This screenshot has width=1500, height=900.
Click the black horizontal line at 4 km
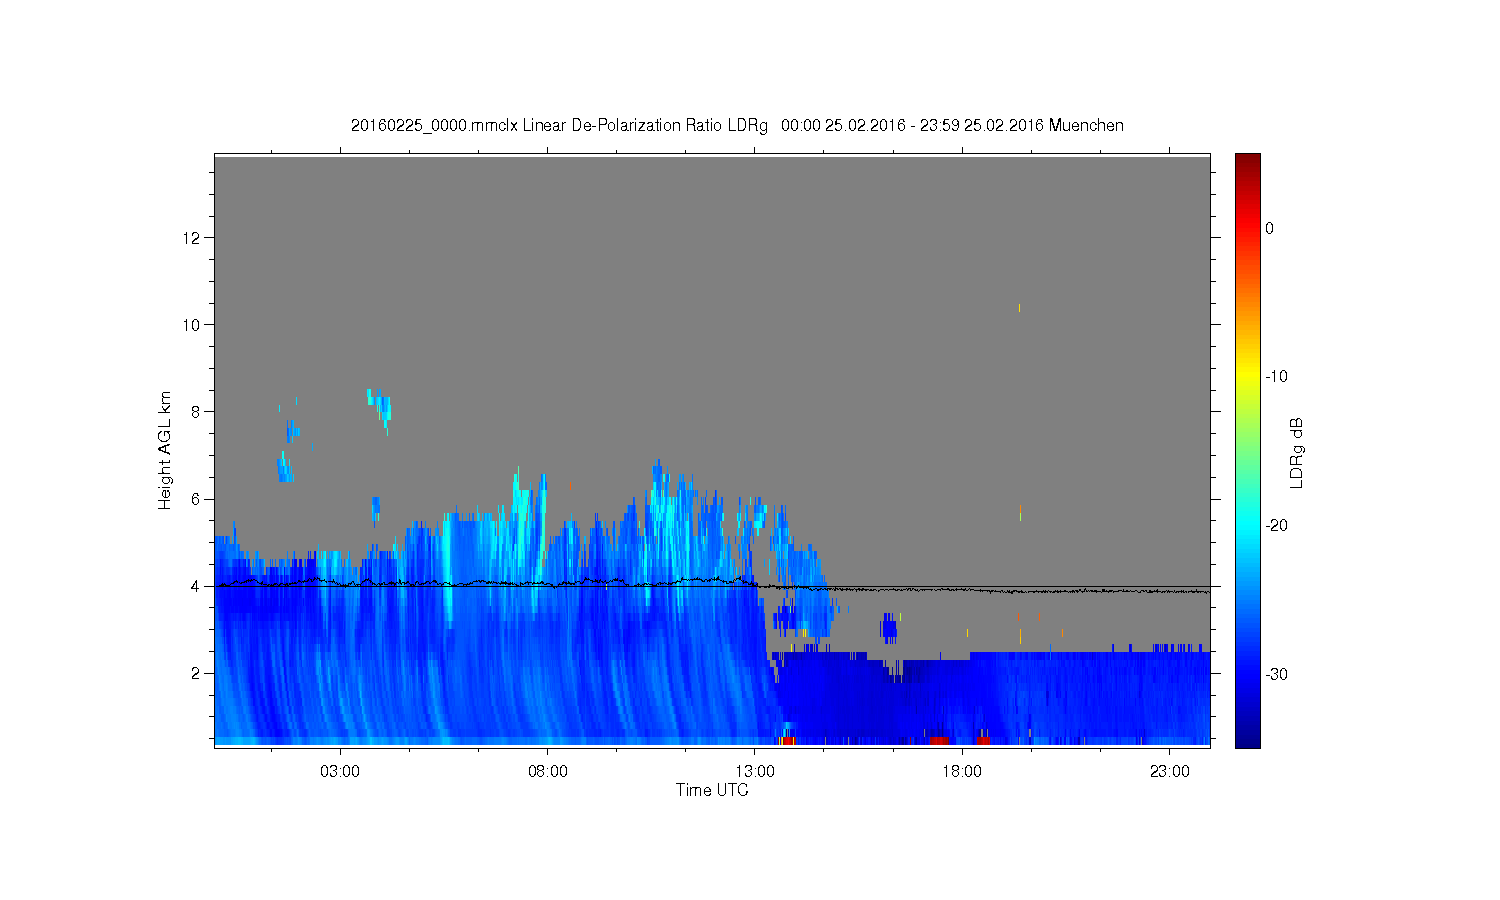click(712, 587)
